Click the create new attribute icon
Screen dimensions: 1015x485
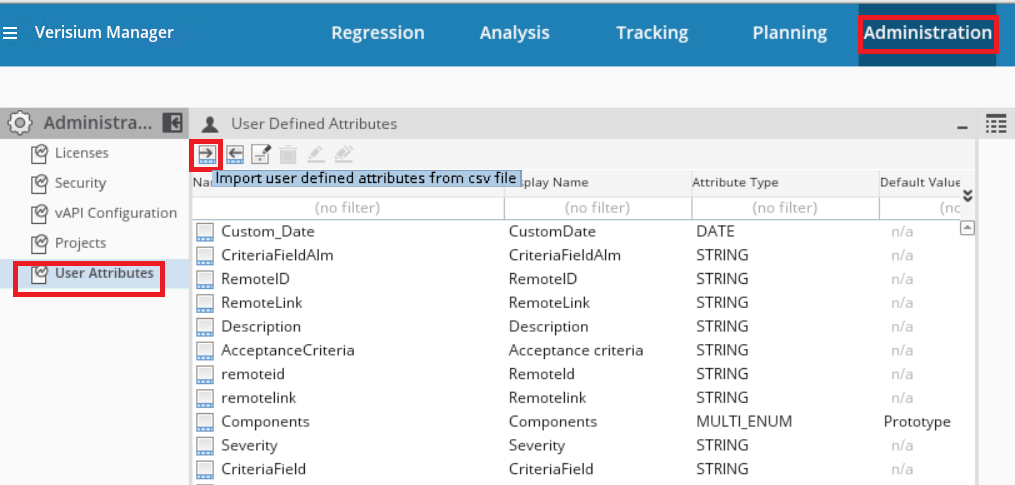(261, 153)
